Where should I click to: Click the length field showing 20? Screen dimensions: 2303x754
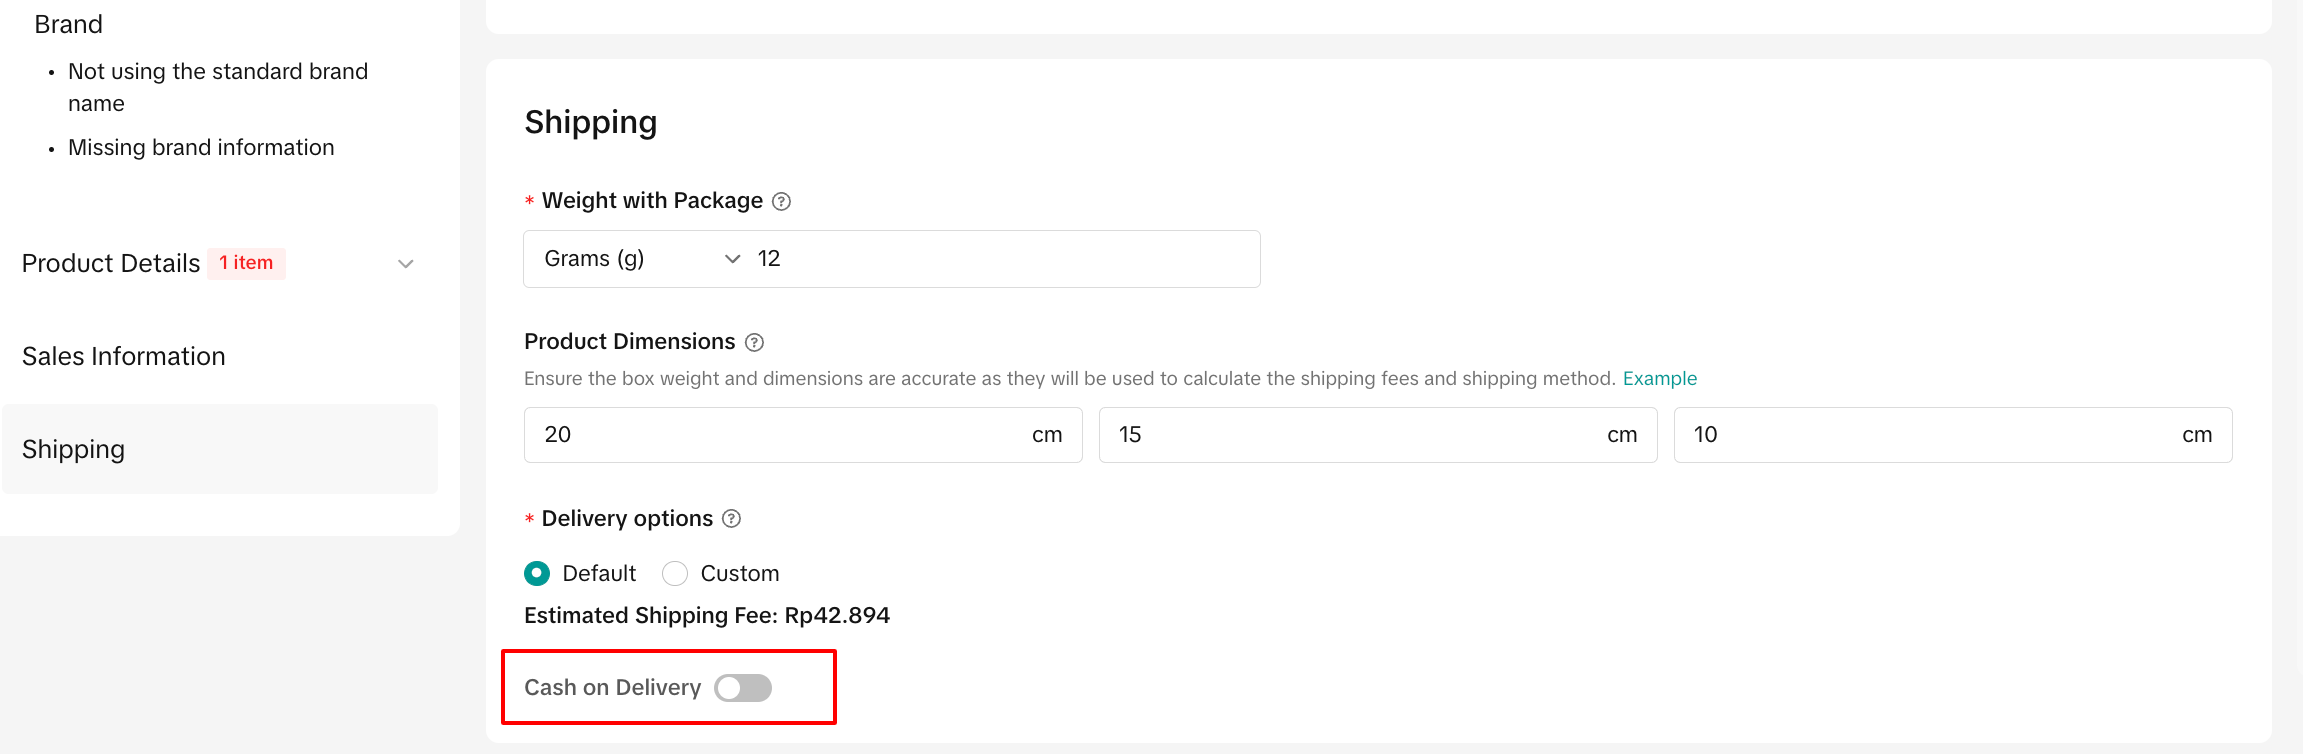point(780,435)
